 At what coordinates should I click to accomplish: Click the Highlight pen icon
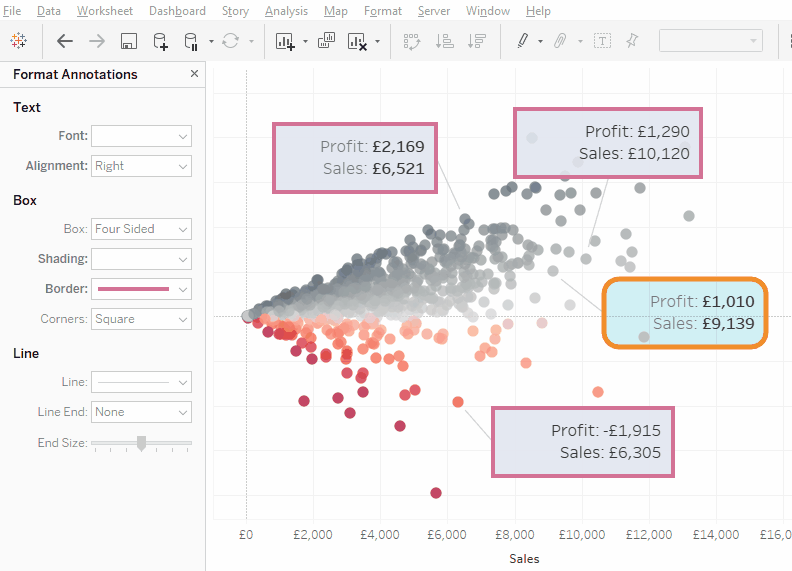[x=522, y=41]
